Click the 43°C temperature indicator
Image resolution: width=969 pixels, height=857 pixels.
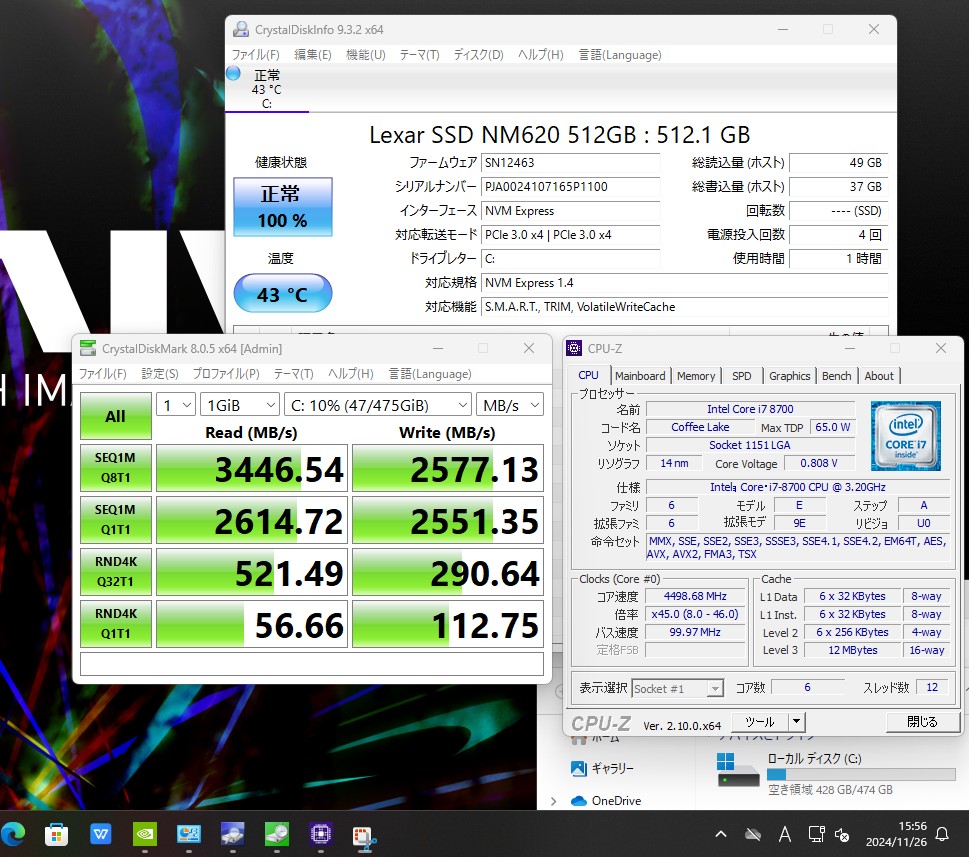click(281, 293)
